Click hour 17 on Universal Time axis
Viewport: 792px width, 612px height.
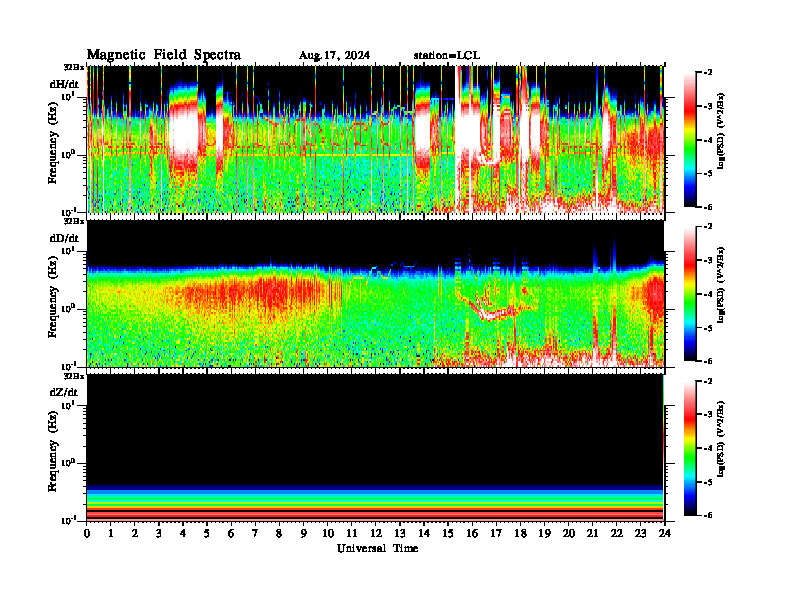coord(496,534)
